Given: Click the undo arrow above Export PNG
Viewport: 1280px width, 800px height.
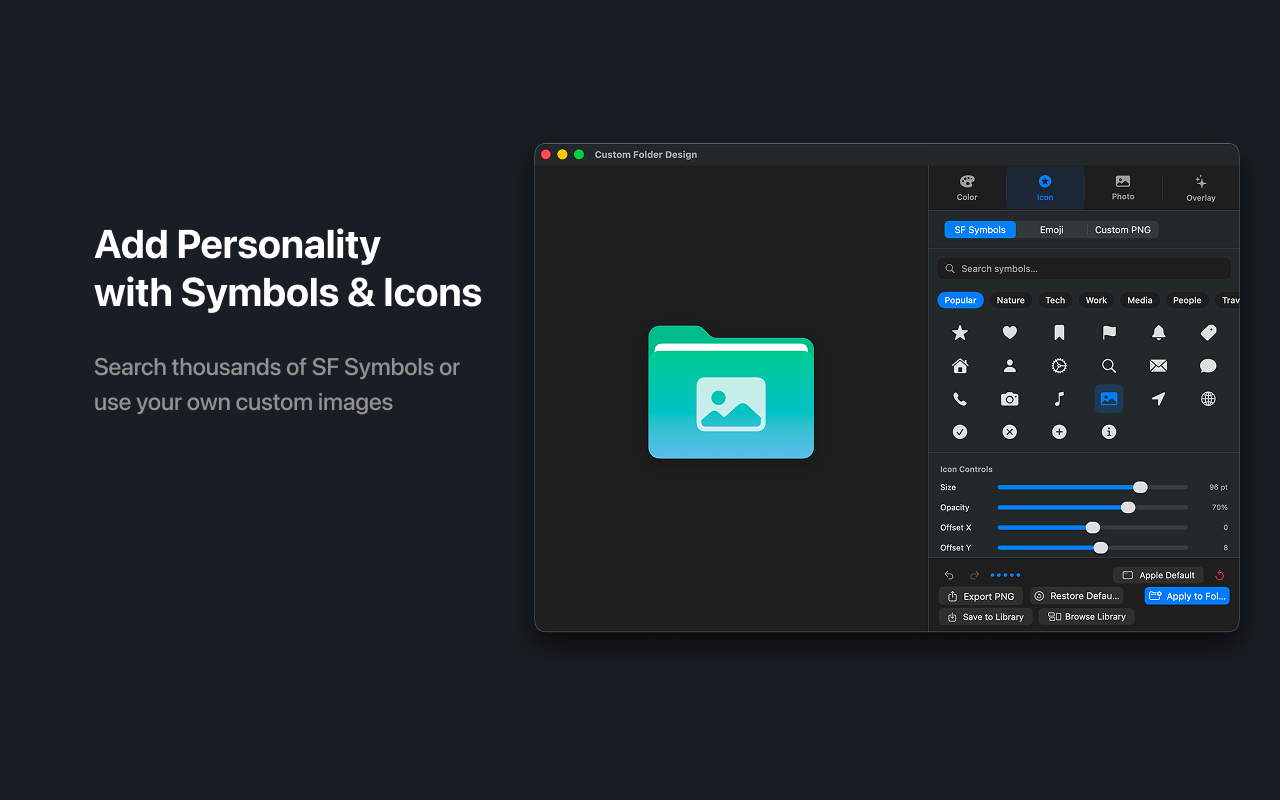Looking at the screenshot, I should (948, 574).
